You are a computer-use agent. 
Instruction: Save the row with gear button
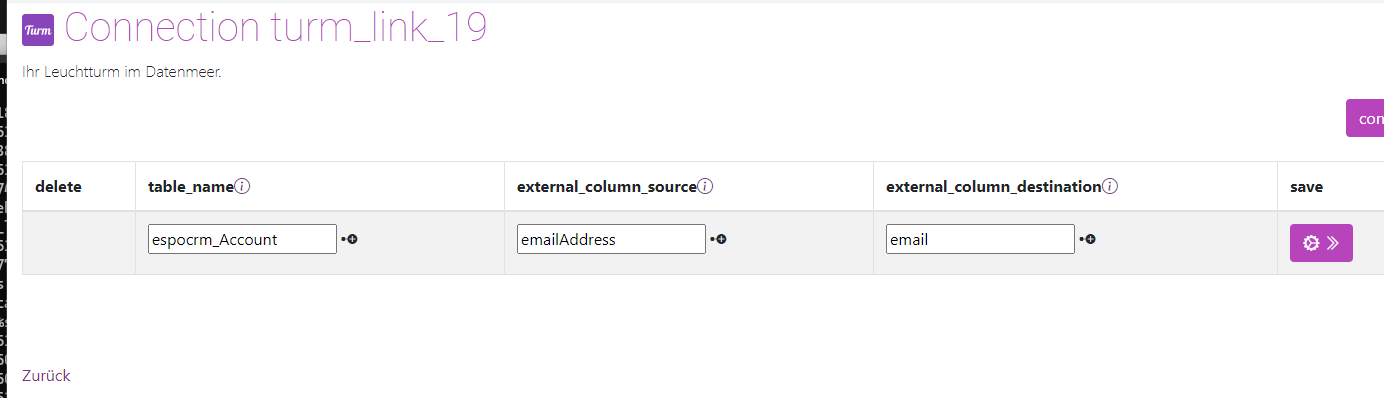coord(1321,243)
